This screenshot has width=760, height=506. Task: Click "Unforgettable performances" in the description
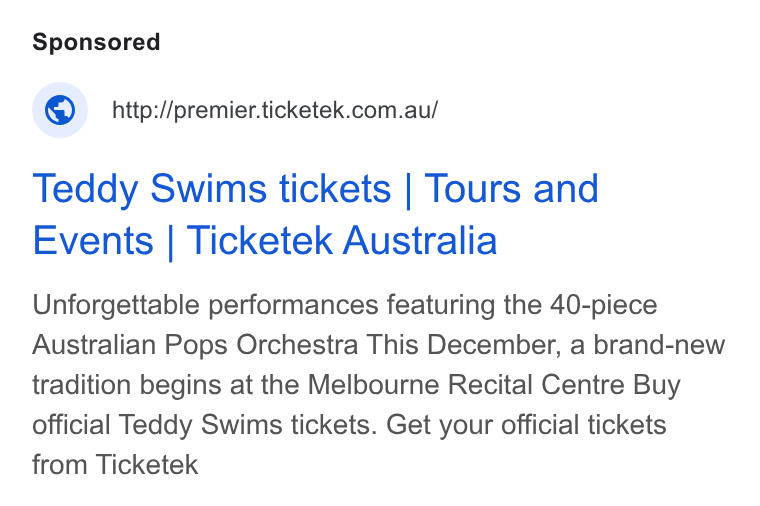[x=205, y=305]
